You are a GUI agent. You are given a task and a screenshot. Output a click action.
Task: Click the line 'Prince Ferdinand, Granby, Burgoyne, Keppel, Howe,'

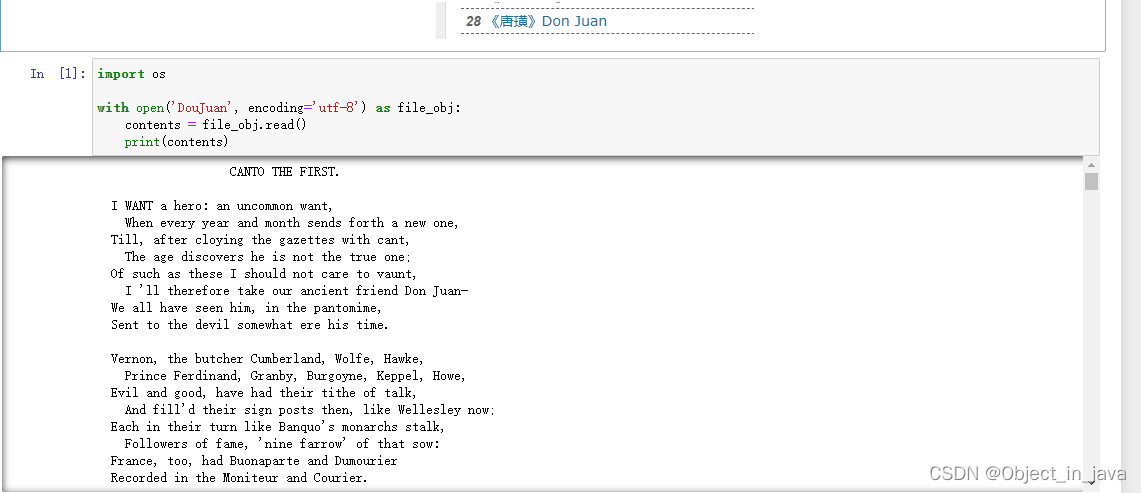pyautogui.click(x=295, y=376)
